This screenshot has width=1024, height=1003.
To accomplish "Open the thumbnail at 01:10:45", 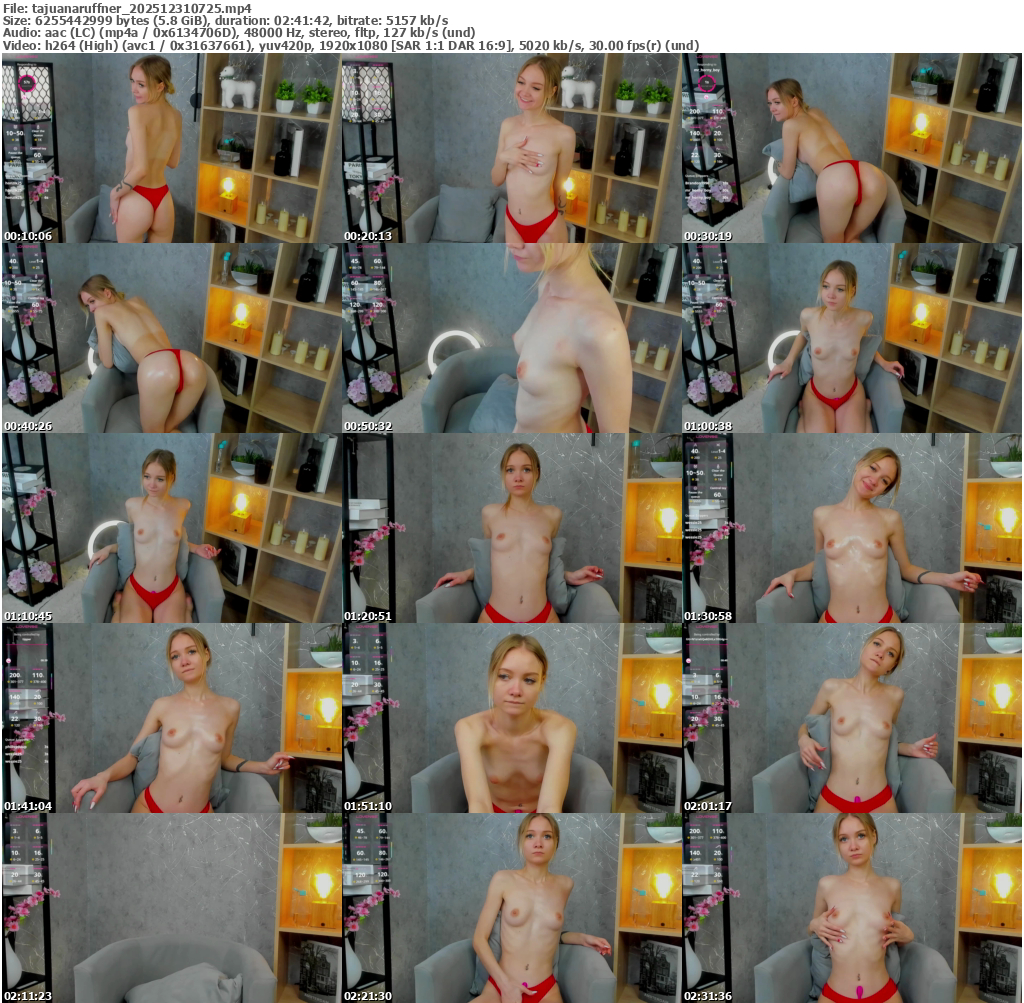I will point(171,528).
